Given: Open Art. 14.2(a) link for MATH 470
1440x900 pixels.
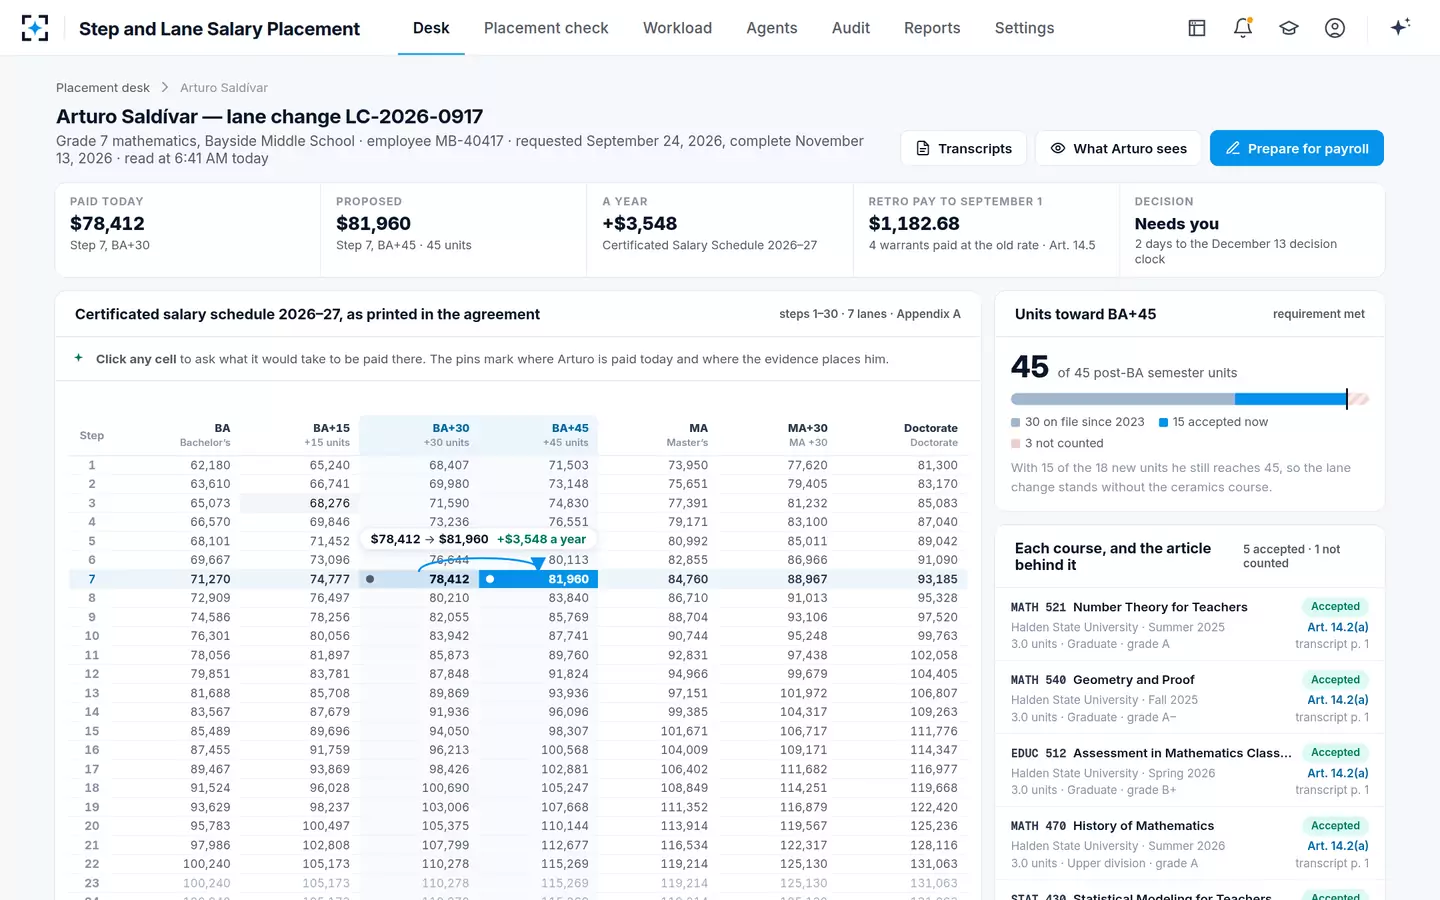Looking at the screenshot, I should pyautogui.click(x=1338, y=846).
